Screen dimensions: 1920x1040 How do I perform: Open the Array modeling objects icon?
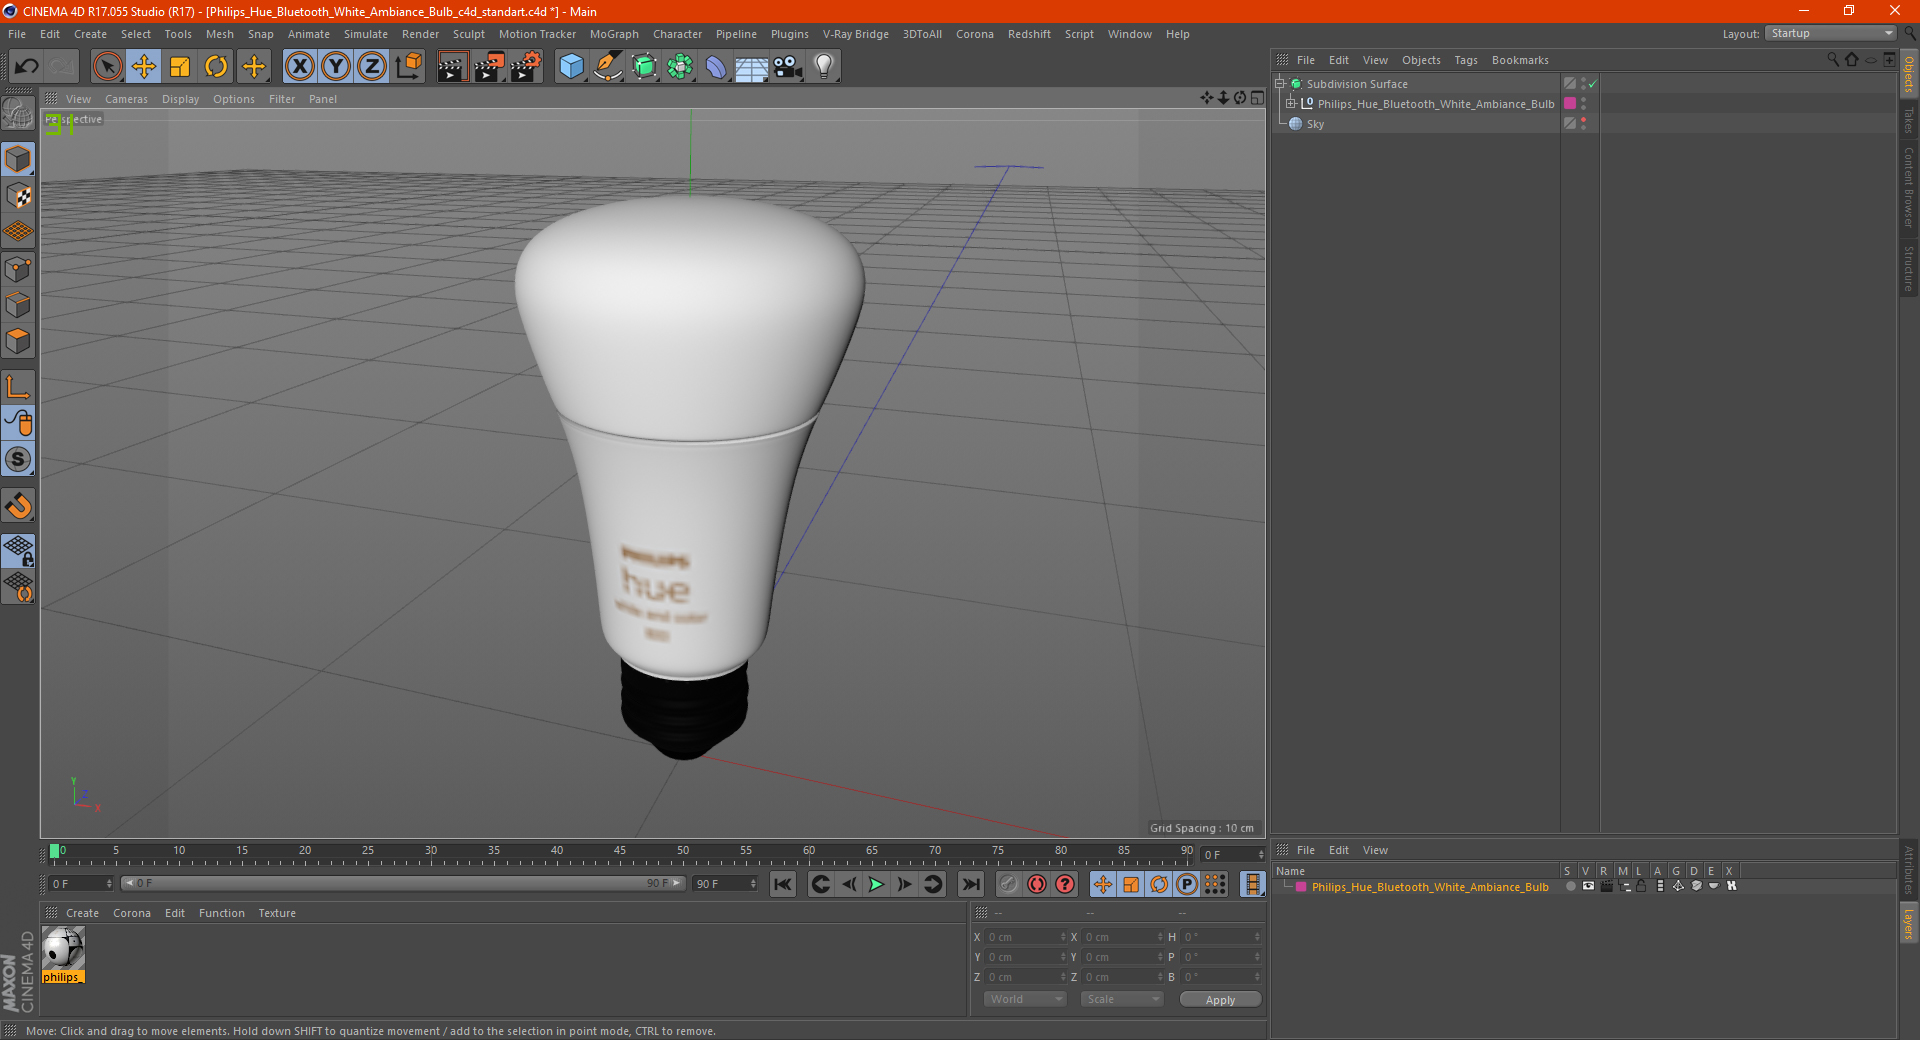pos(680,67)
